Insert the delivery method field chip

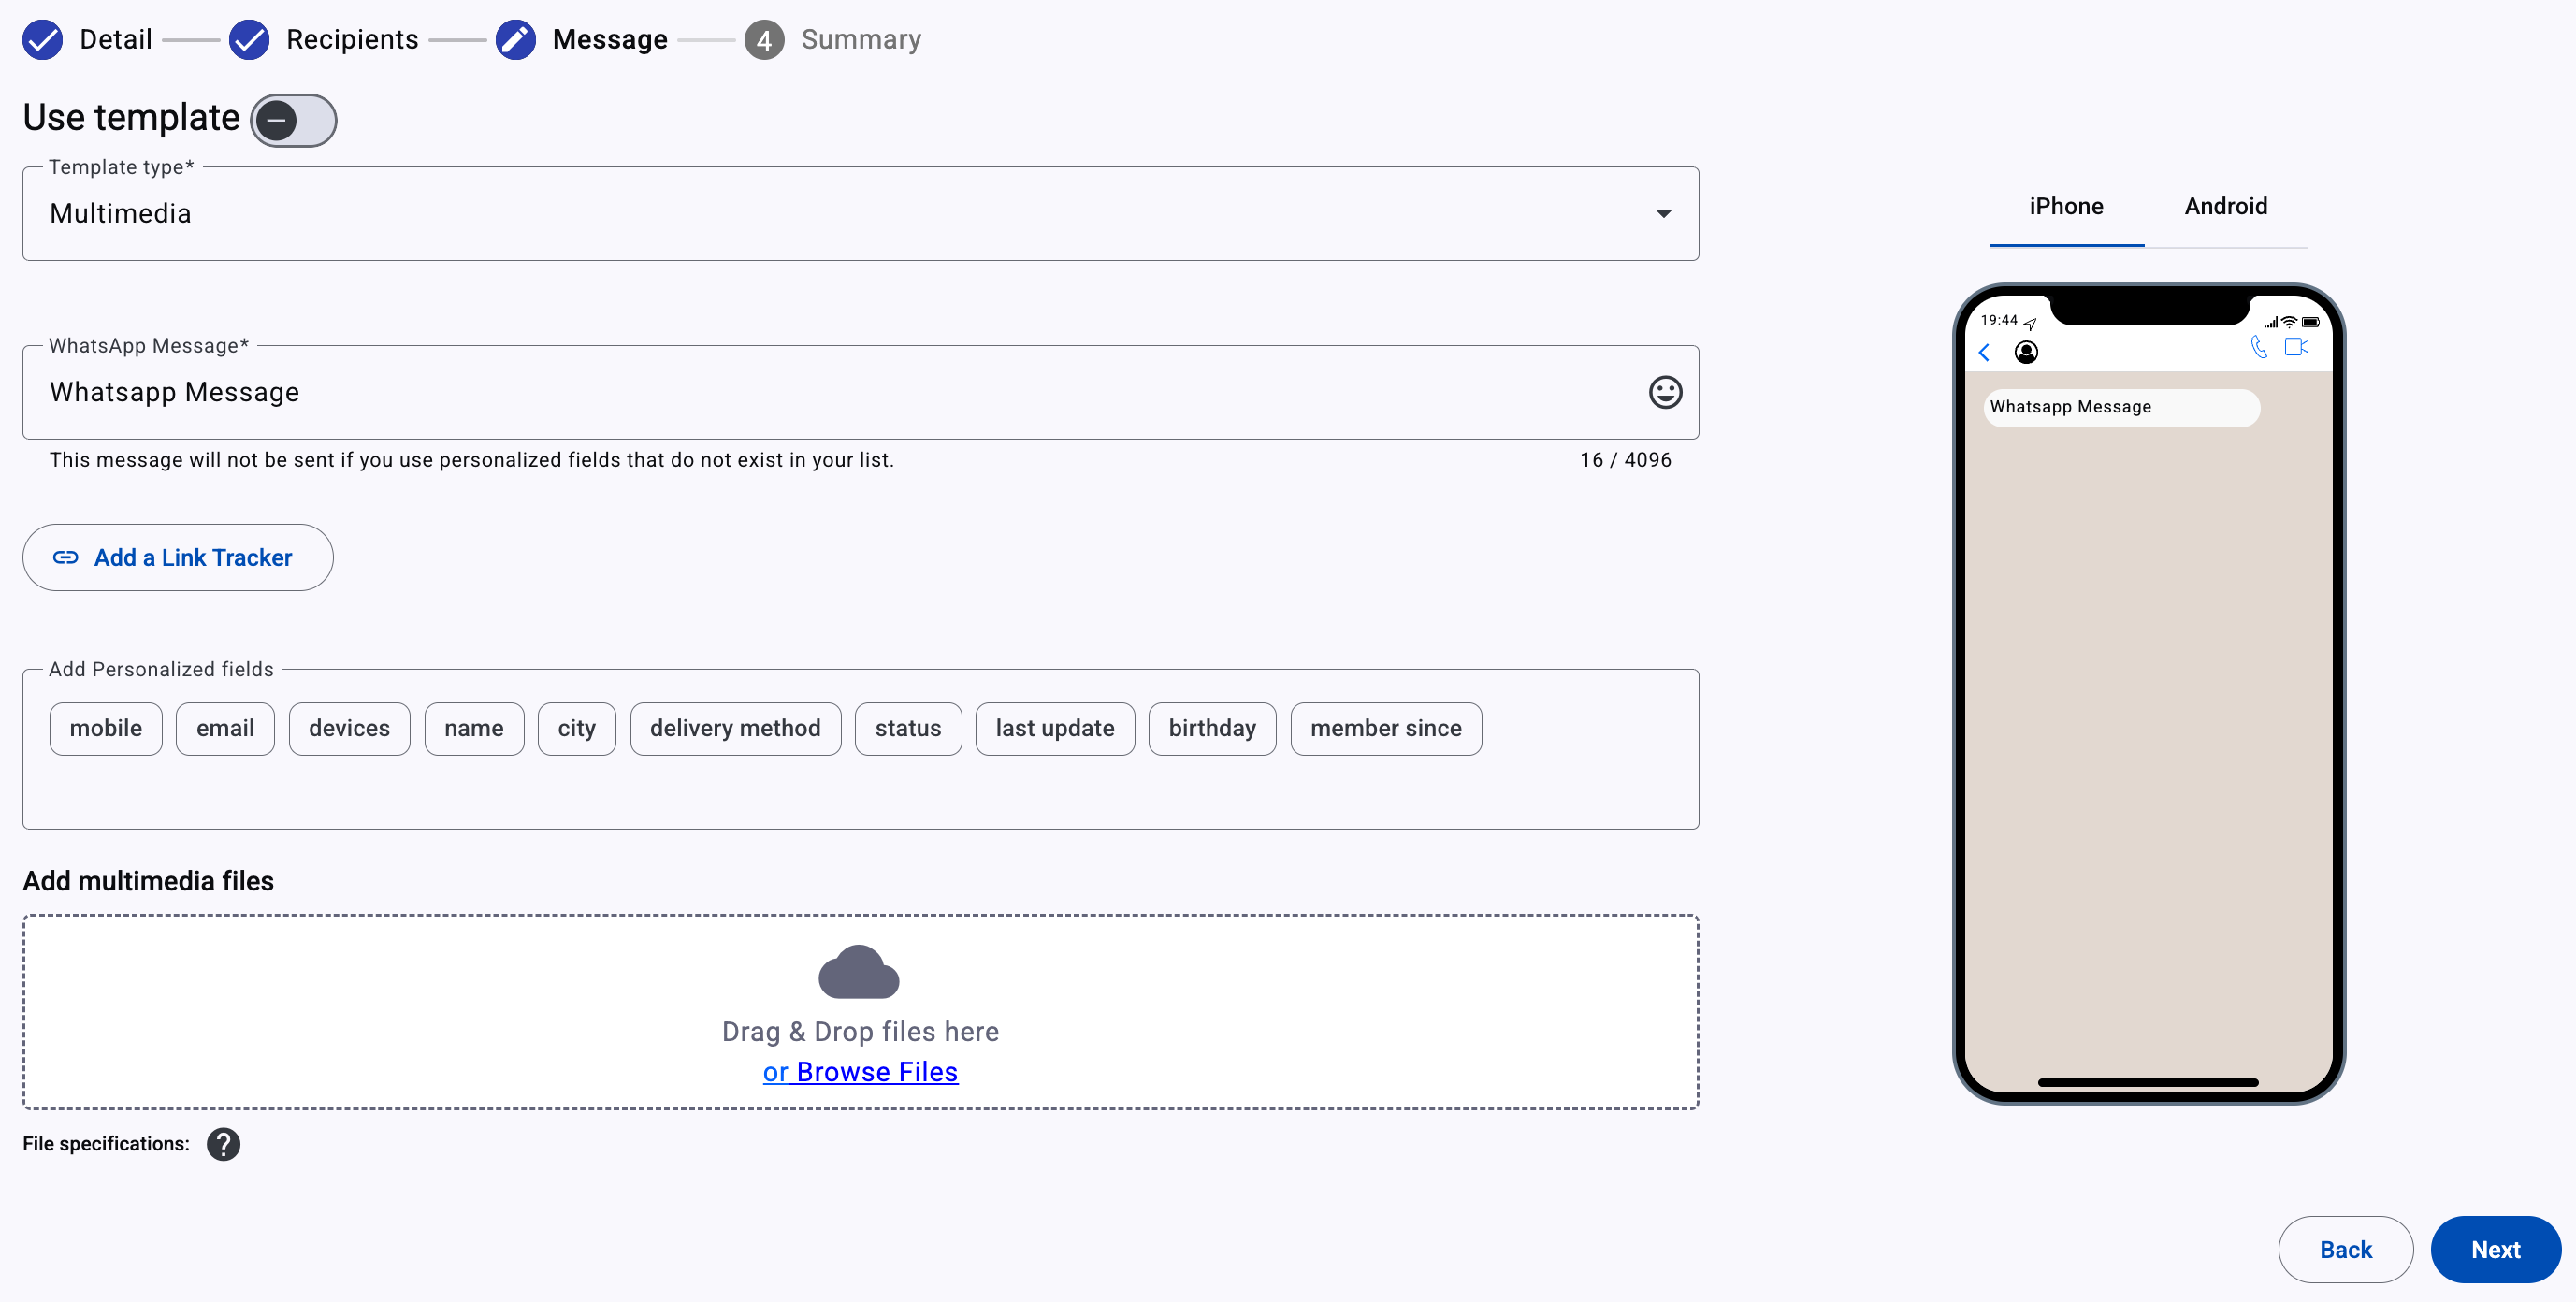pyautogui.click(x=734, y=729)
